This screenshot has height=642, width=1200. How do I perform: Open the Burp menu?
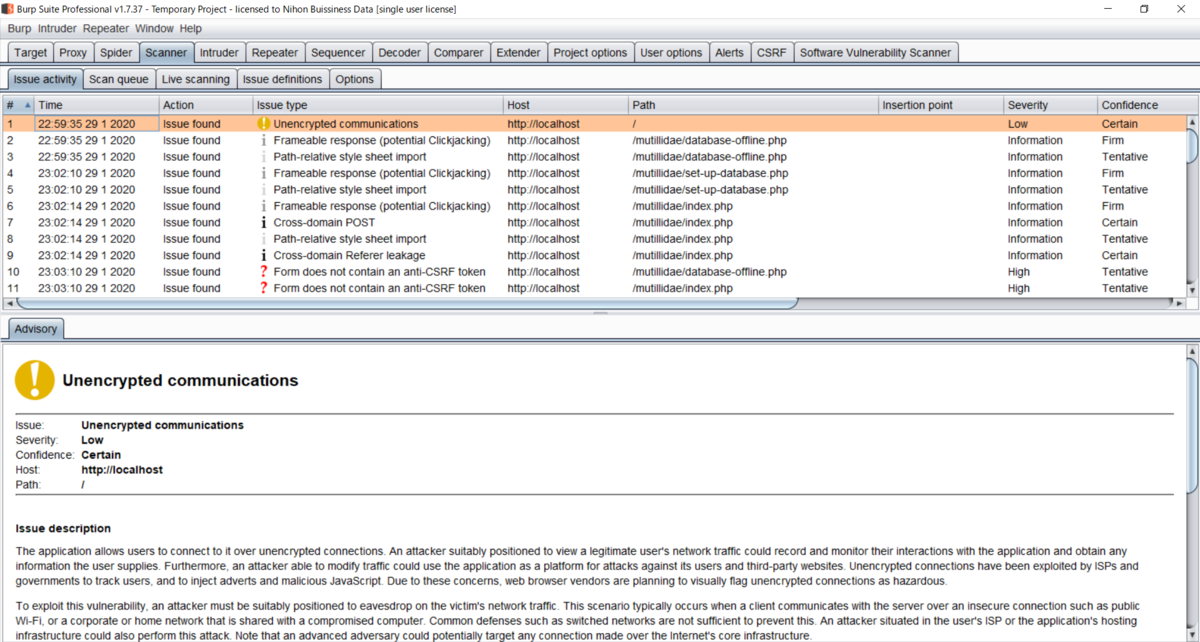point(19,29)
